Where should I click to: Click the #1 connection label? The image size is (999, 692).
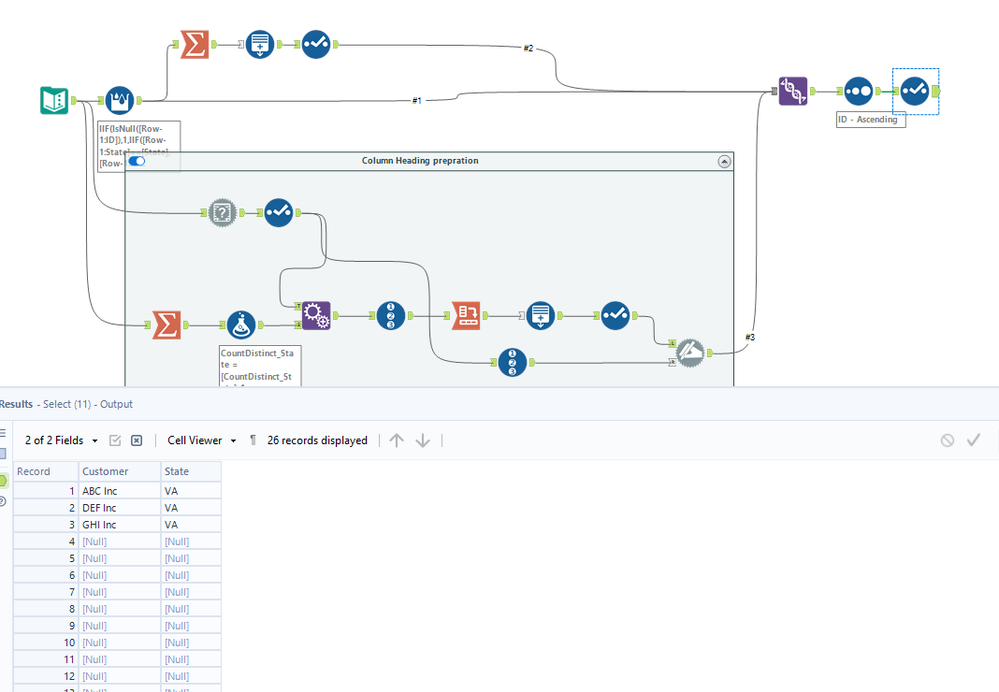pos(417,101)
